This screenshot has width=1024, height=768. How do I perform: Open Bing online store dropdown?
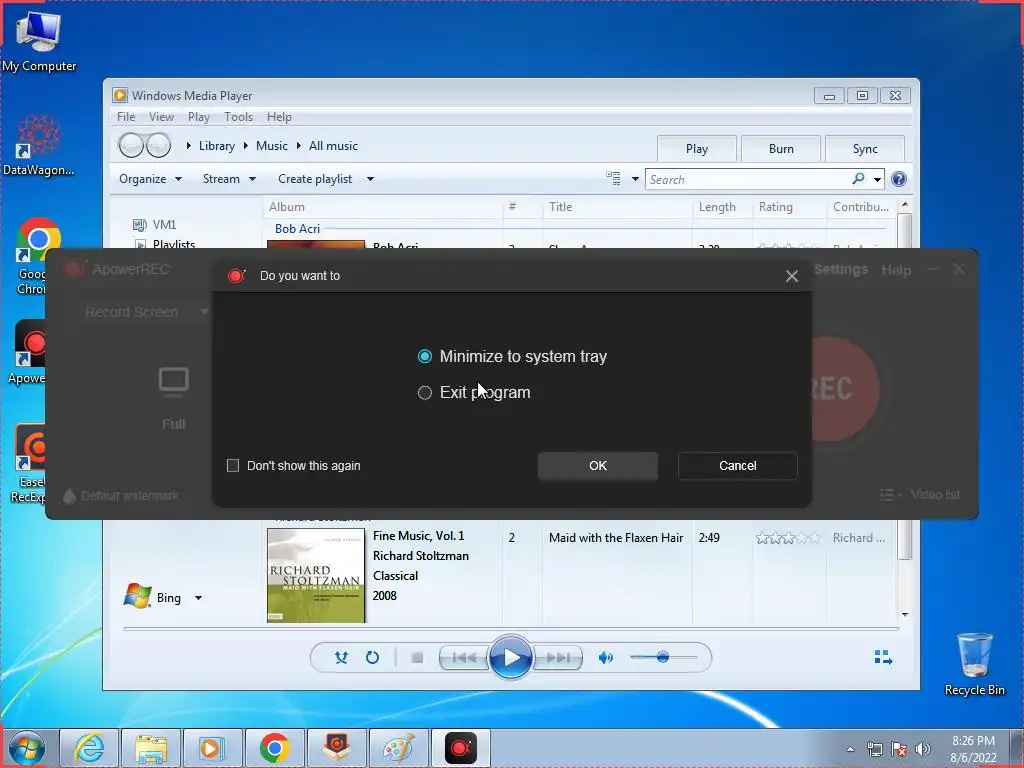click(199, 598)
